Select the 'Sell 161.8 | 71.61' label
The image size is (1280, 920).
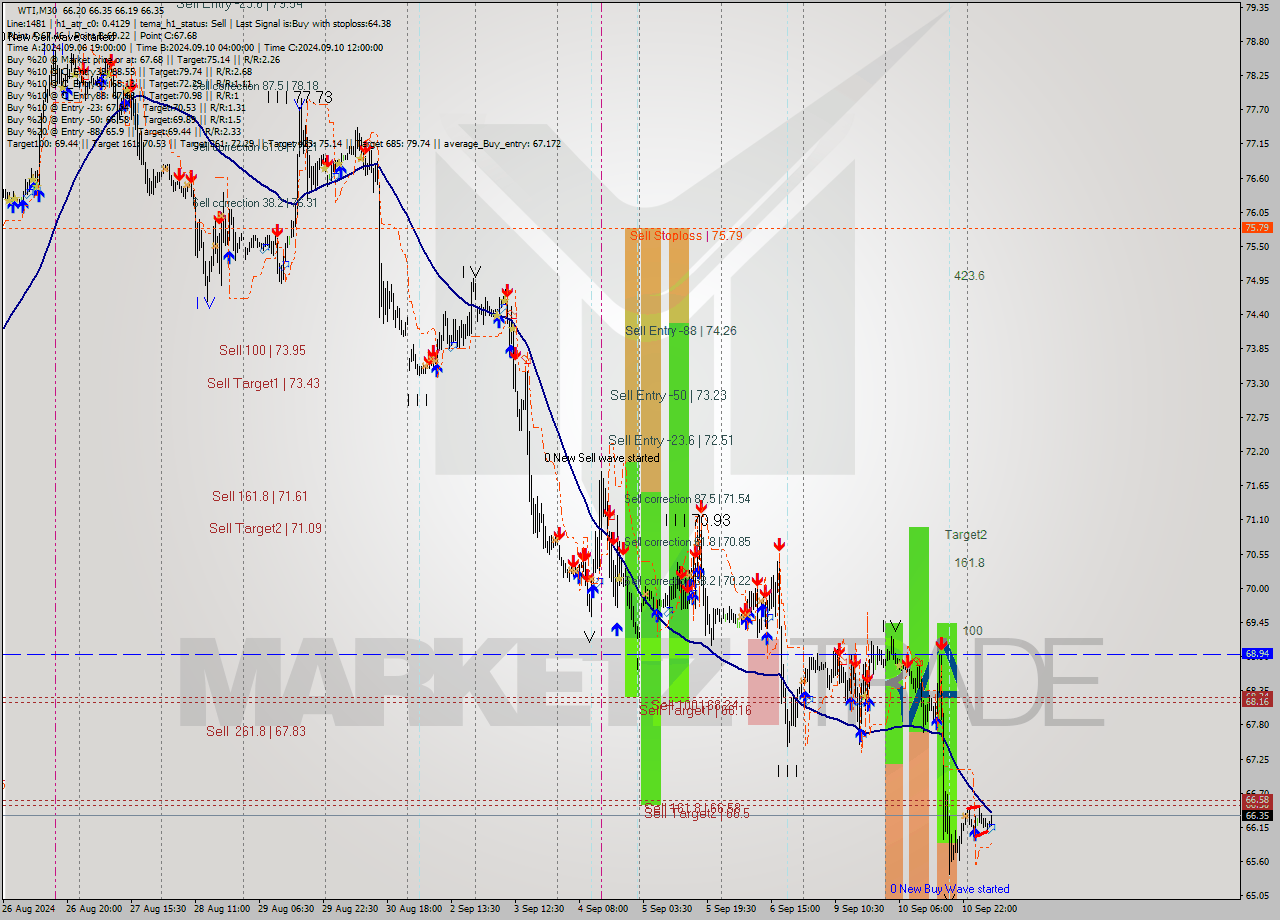pyautogui.click(x=260, y=497)
